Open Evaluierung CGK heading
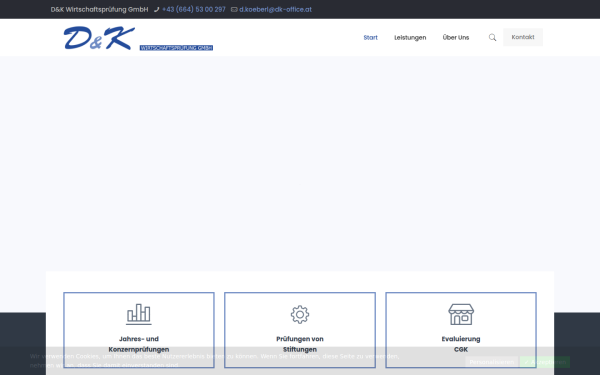 point(461,344)
